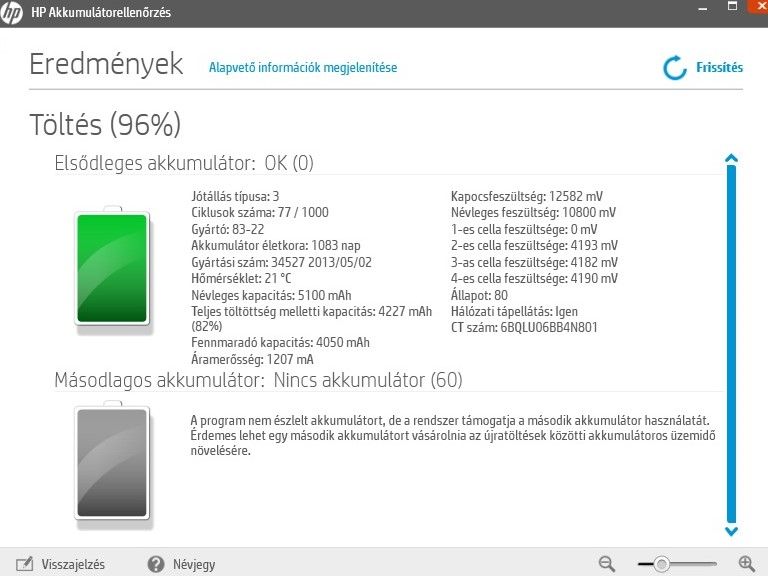Click the HP logo in title bar
Image resolution: width=768 pixels, height=576 pixels.
click(11, 12)
